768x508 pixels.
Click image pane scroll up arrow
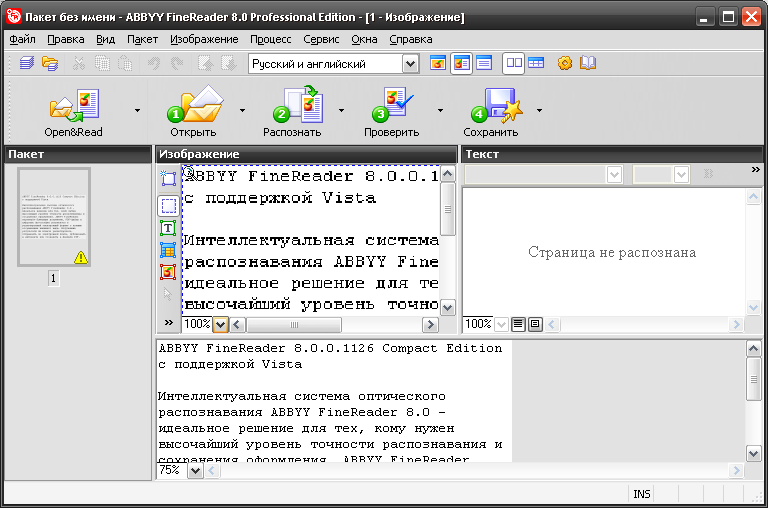(x=448, y=174)
